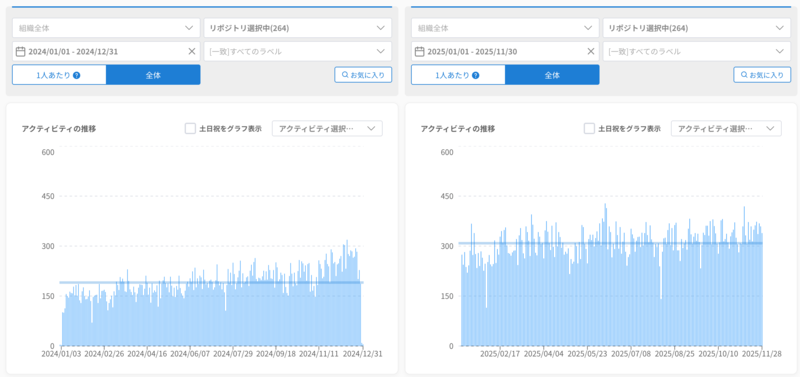Edit the 2025/01/01 - 2025/11/30 date field
Image resolution: width=800 pixels, height=377 pixels.
pos(505,52)
